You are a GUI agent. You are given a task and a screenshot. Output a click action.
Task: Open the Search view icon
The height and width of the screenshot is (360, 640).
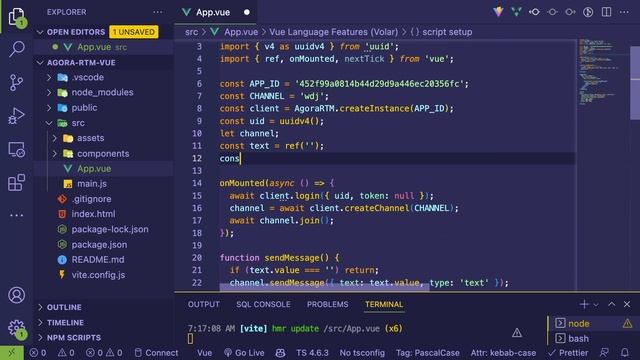(x=17, y=49)
